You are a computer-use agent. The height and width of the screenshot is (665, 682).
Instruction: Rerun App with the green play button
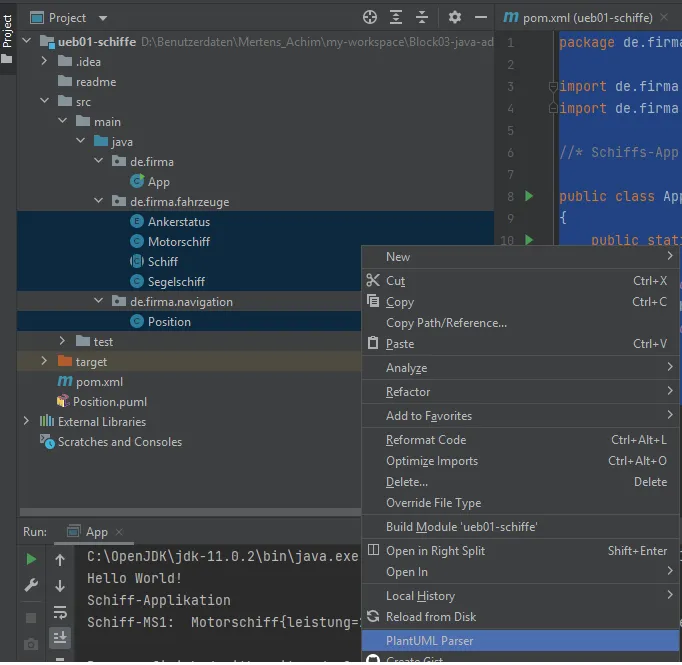[31, 559]
